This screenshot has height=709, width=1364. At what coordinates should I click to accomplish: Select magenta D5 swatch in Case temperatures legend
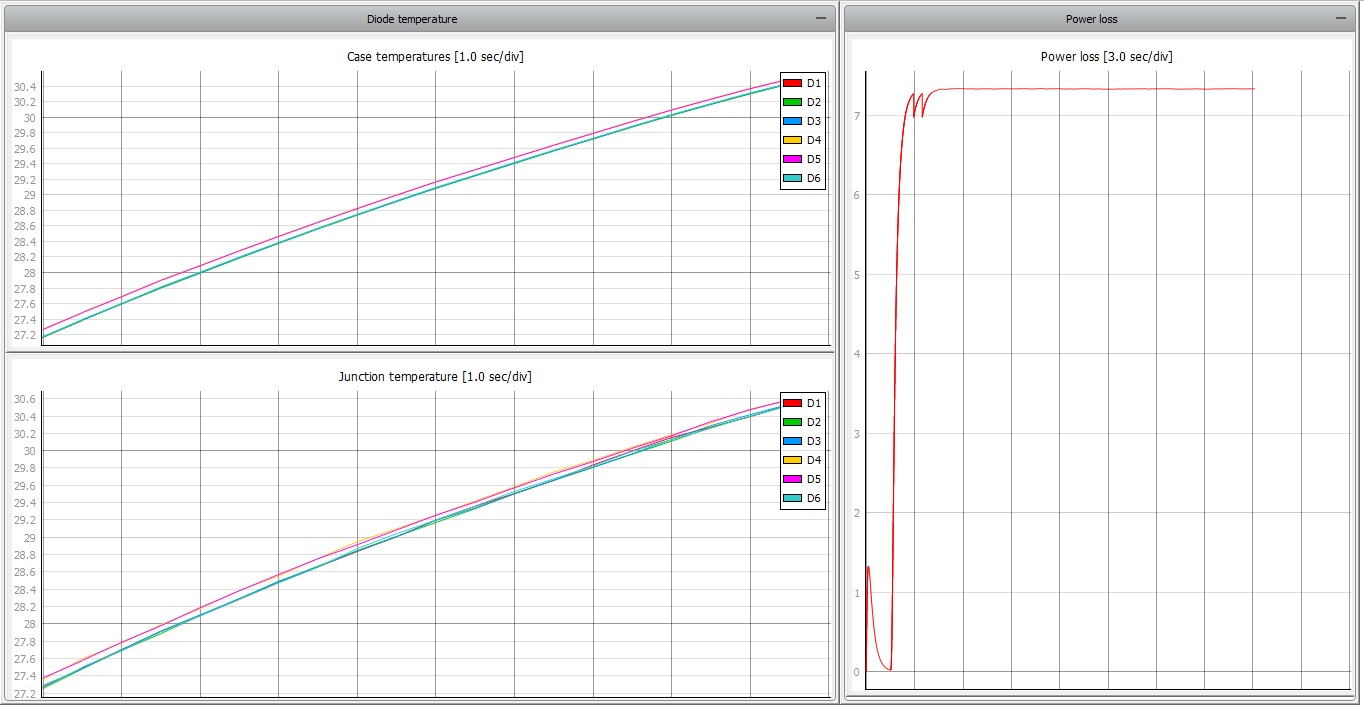coord(792,159)
